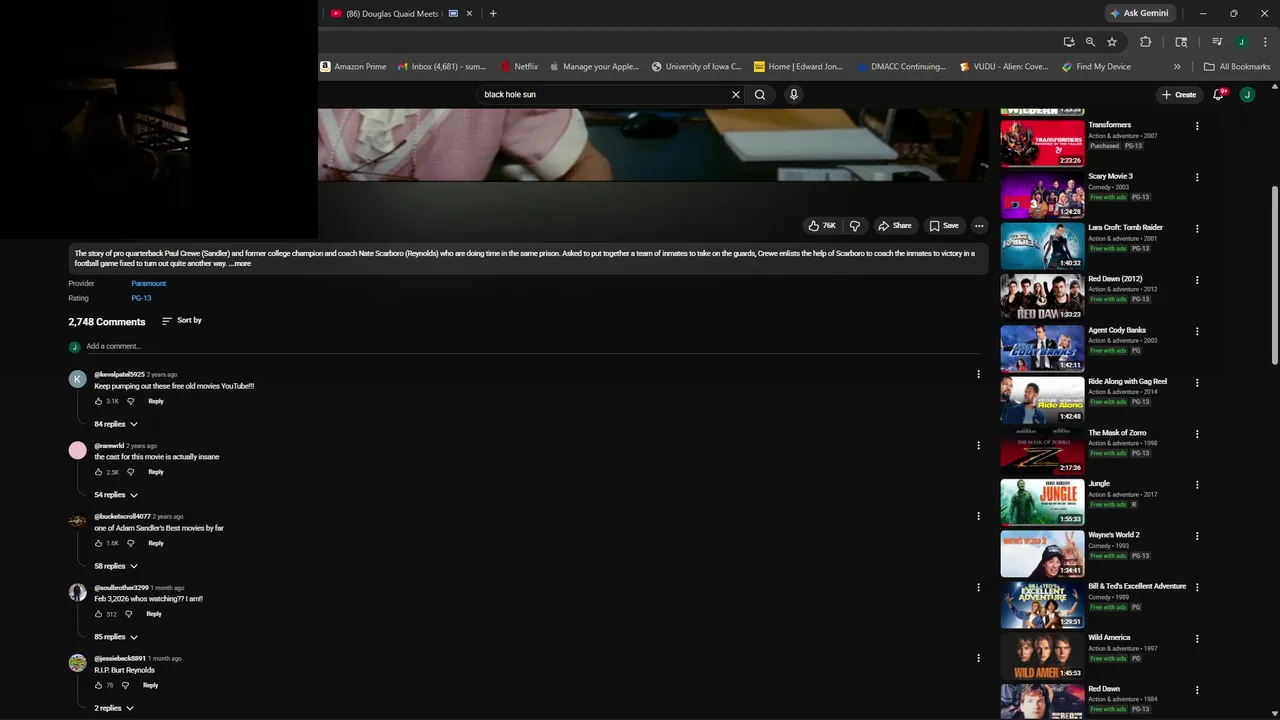Click the page's vertical scrollbar
The height and width of the screenshot is (720, 1280).
coord(1274,275)
